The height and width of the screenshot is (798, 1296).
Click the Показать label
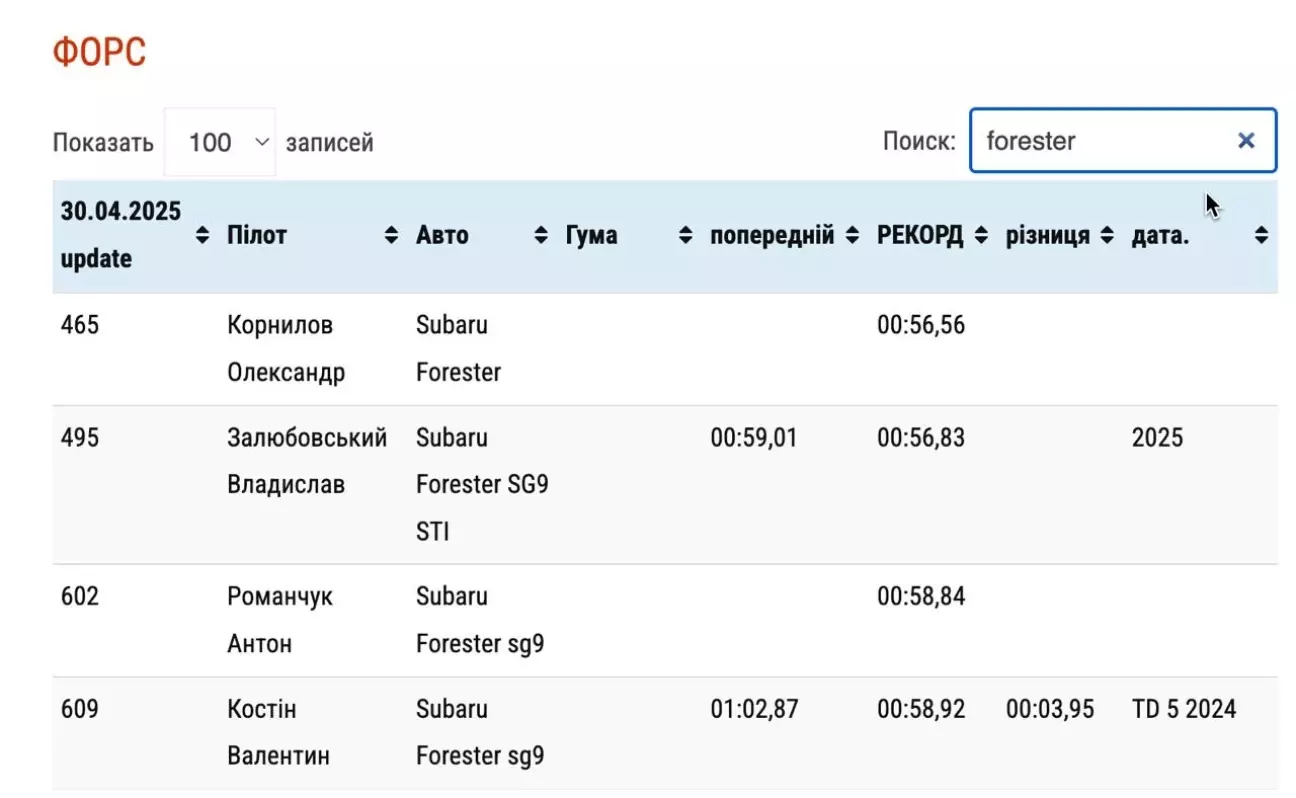click(103, 142)
